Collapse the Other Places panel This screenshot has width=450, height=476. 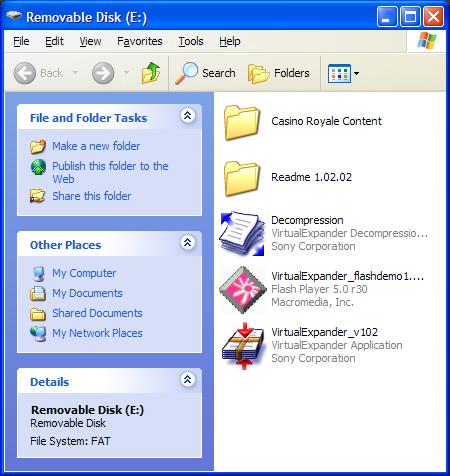(187, 243)
